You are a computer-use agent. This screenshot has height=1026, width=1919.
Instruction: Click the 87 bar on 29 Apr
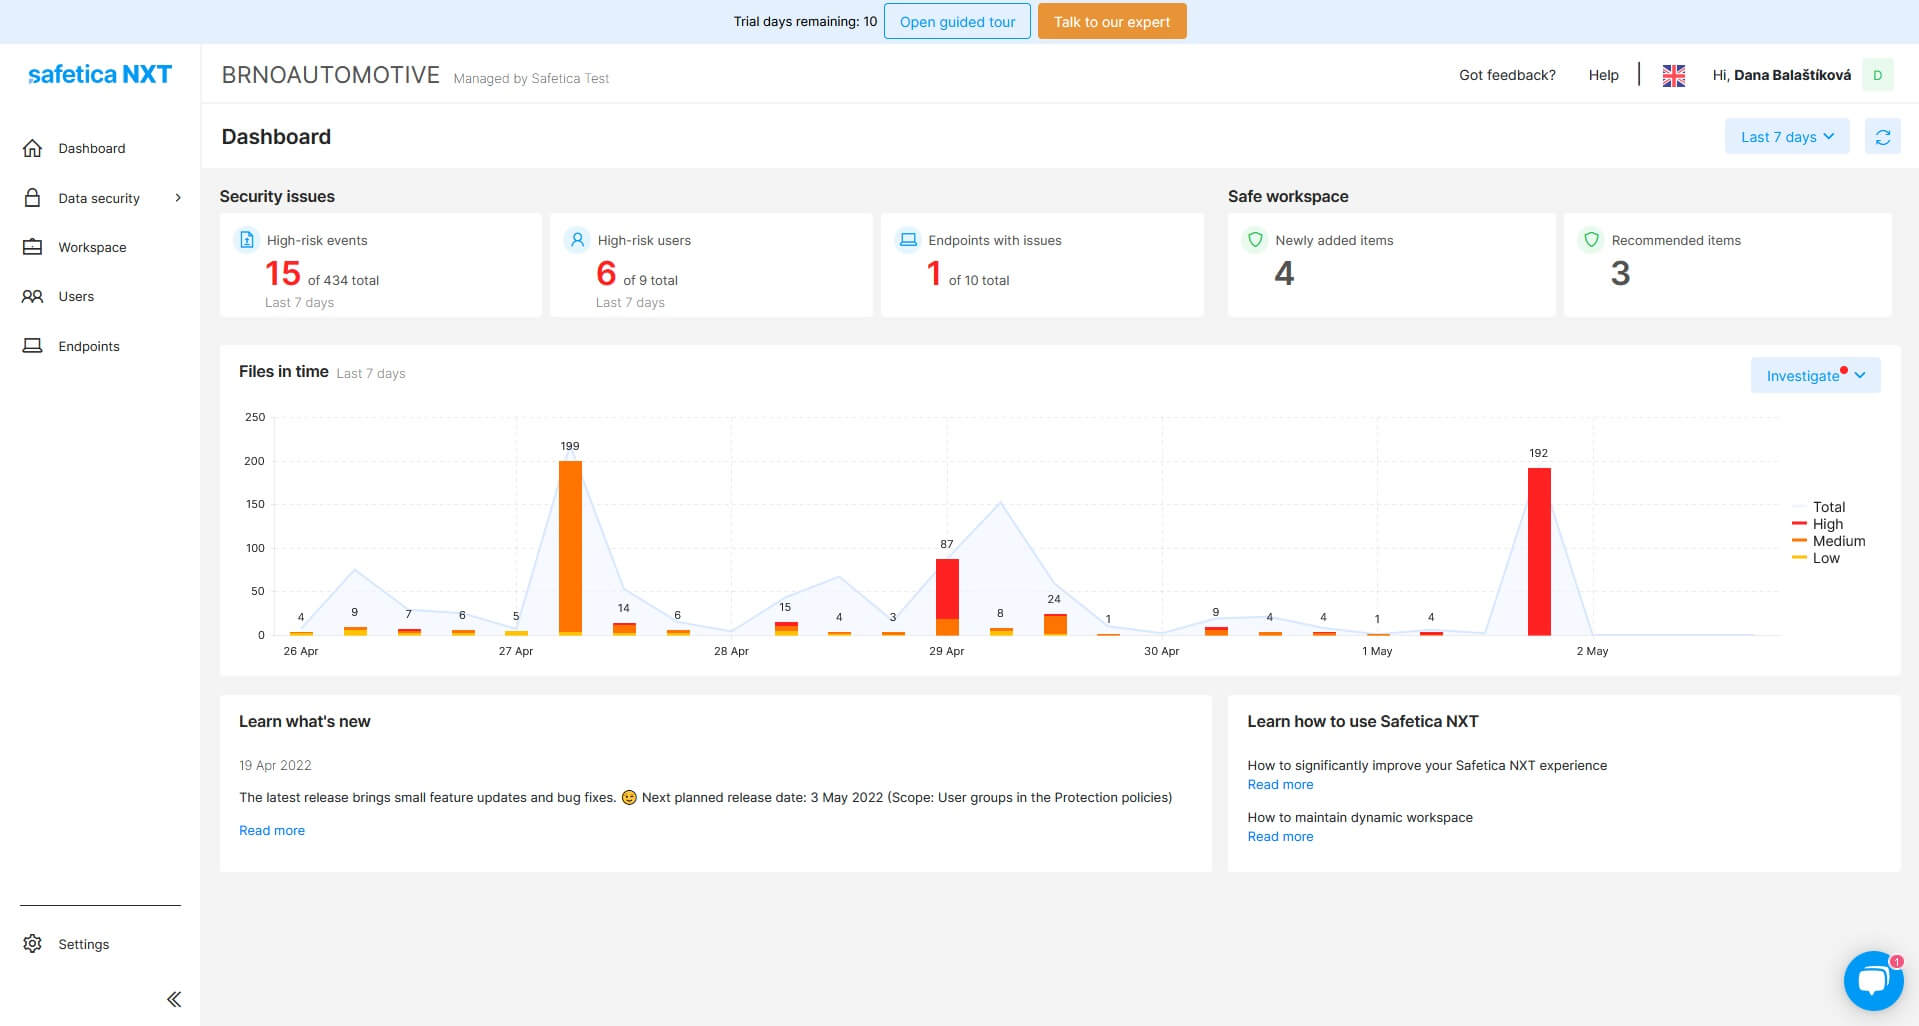pos(947,597)
